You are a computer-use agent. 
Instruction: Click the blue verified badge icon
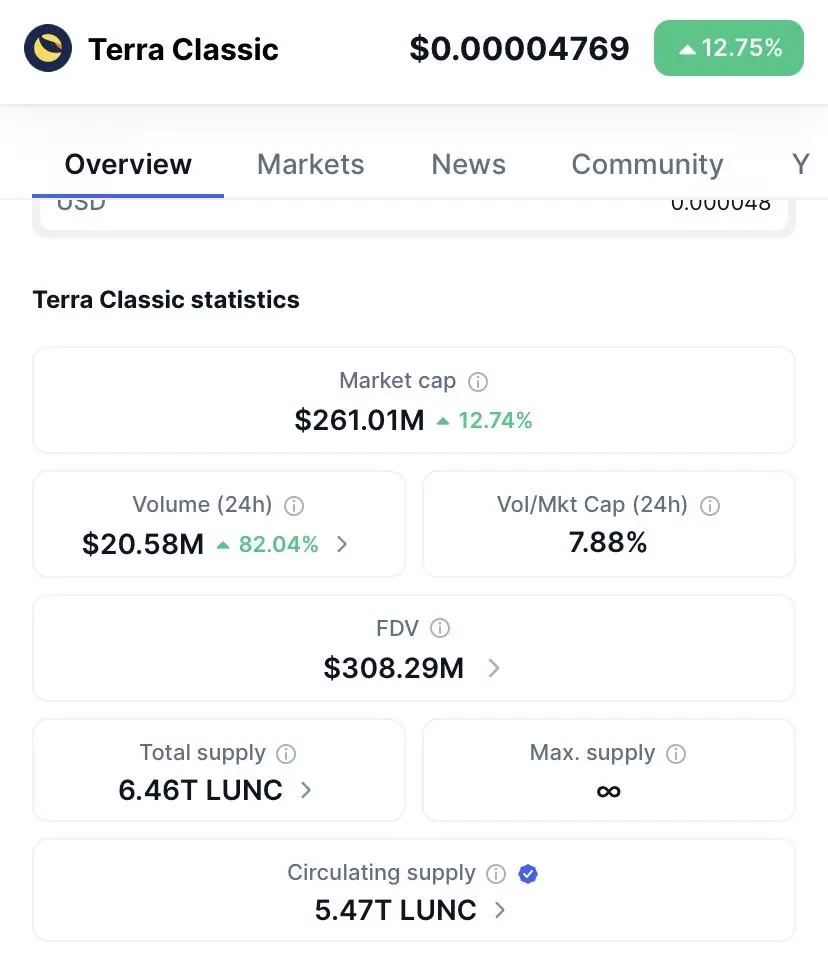coord(529,873)
